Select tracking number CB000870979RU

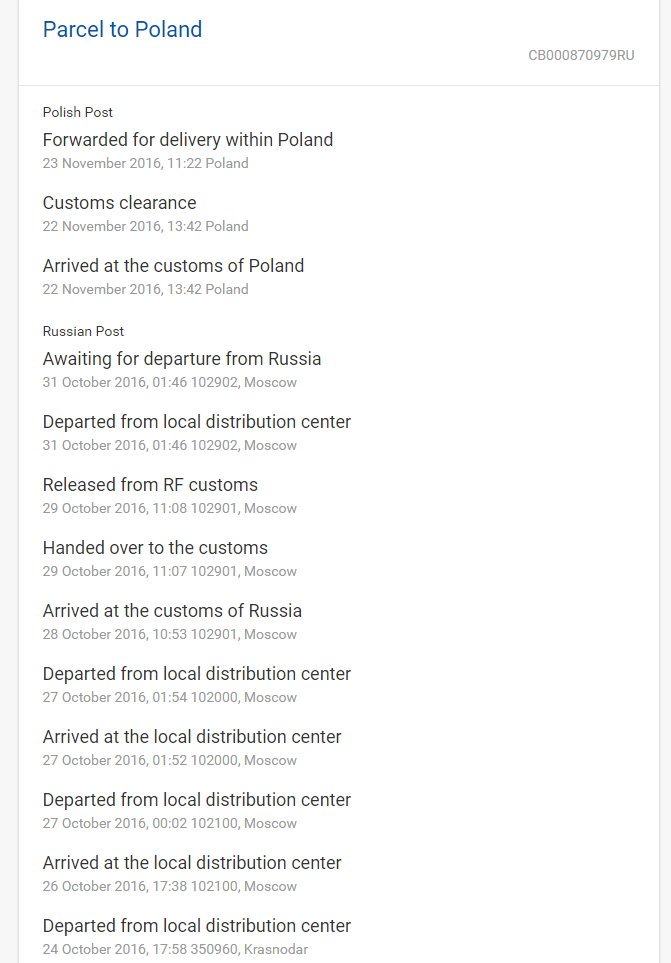click(581, 56)
